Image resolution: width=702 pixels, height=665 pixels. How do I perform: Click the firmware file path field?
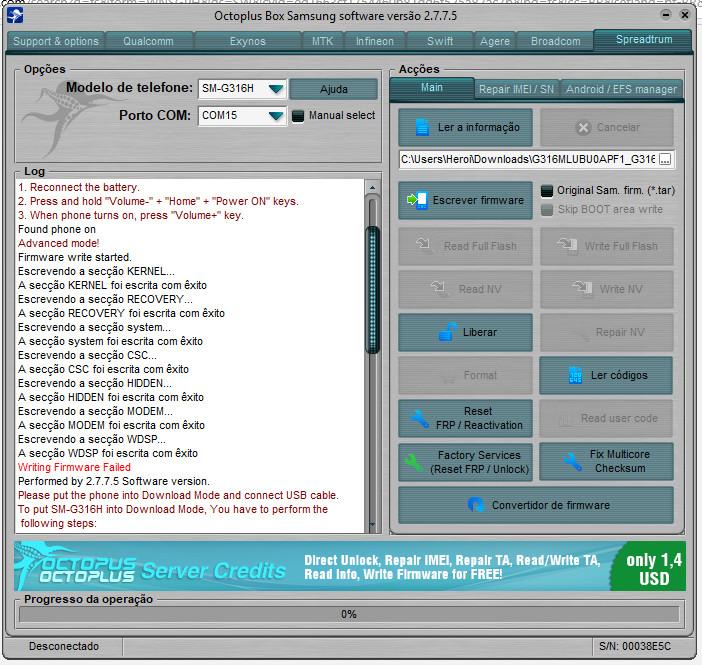coord(529,159)
